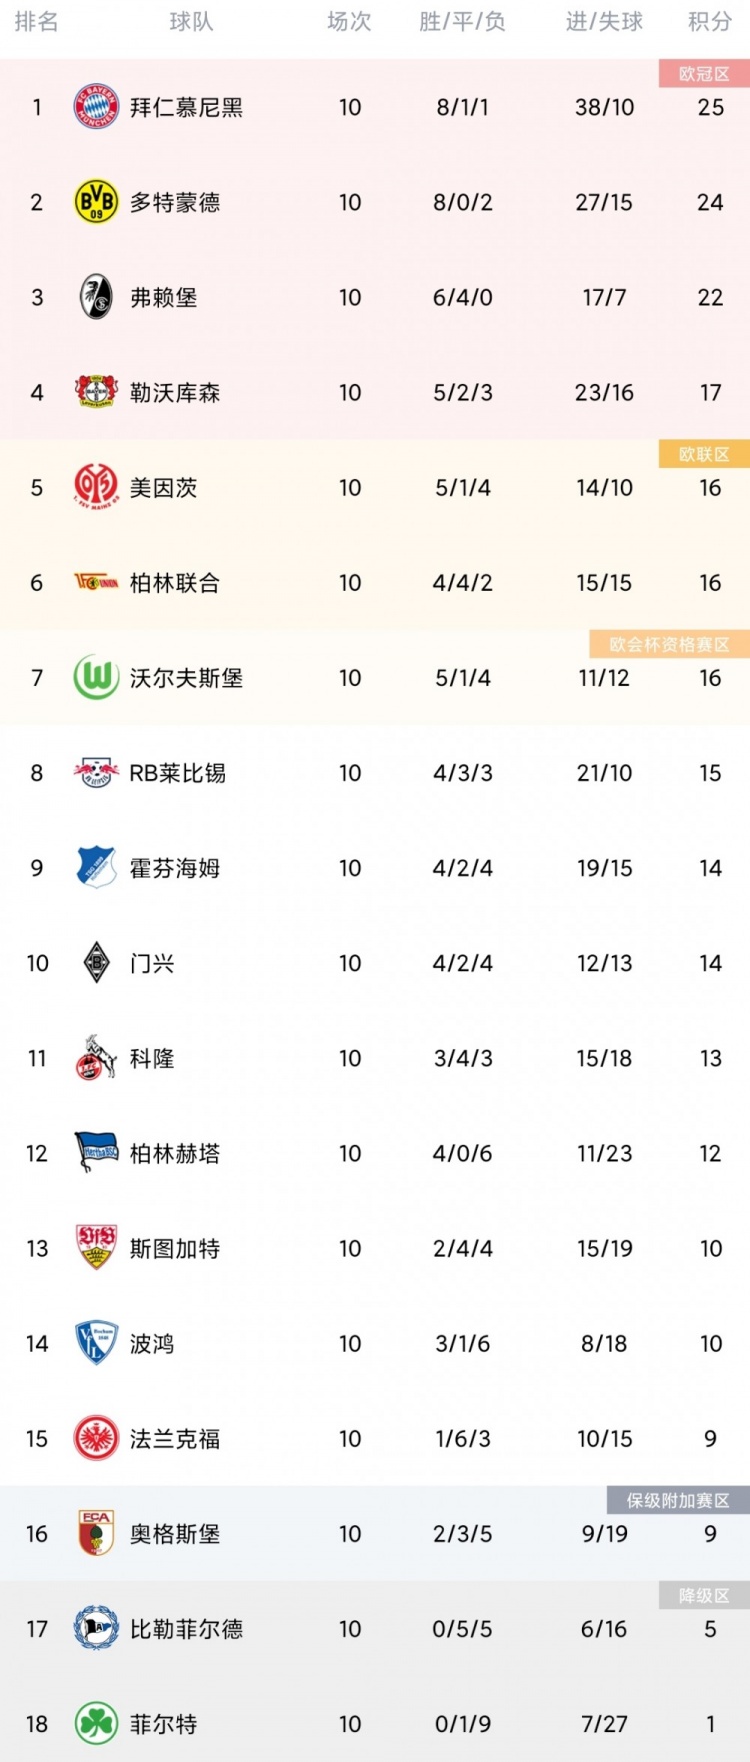Viewport: 750px width, 1762px height.
Task: Tap the 胜/平/负 record column header
Action: coord(462,22)
